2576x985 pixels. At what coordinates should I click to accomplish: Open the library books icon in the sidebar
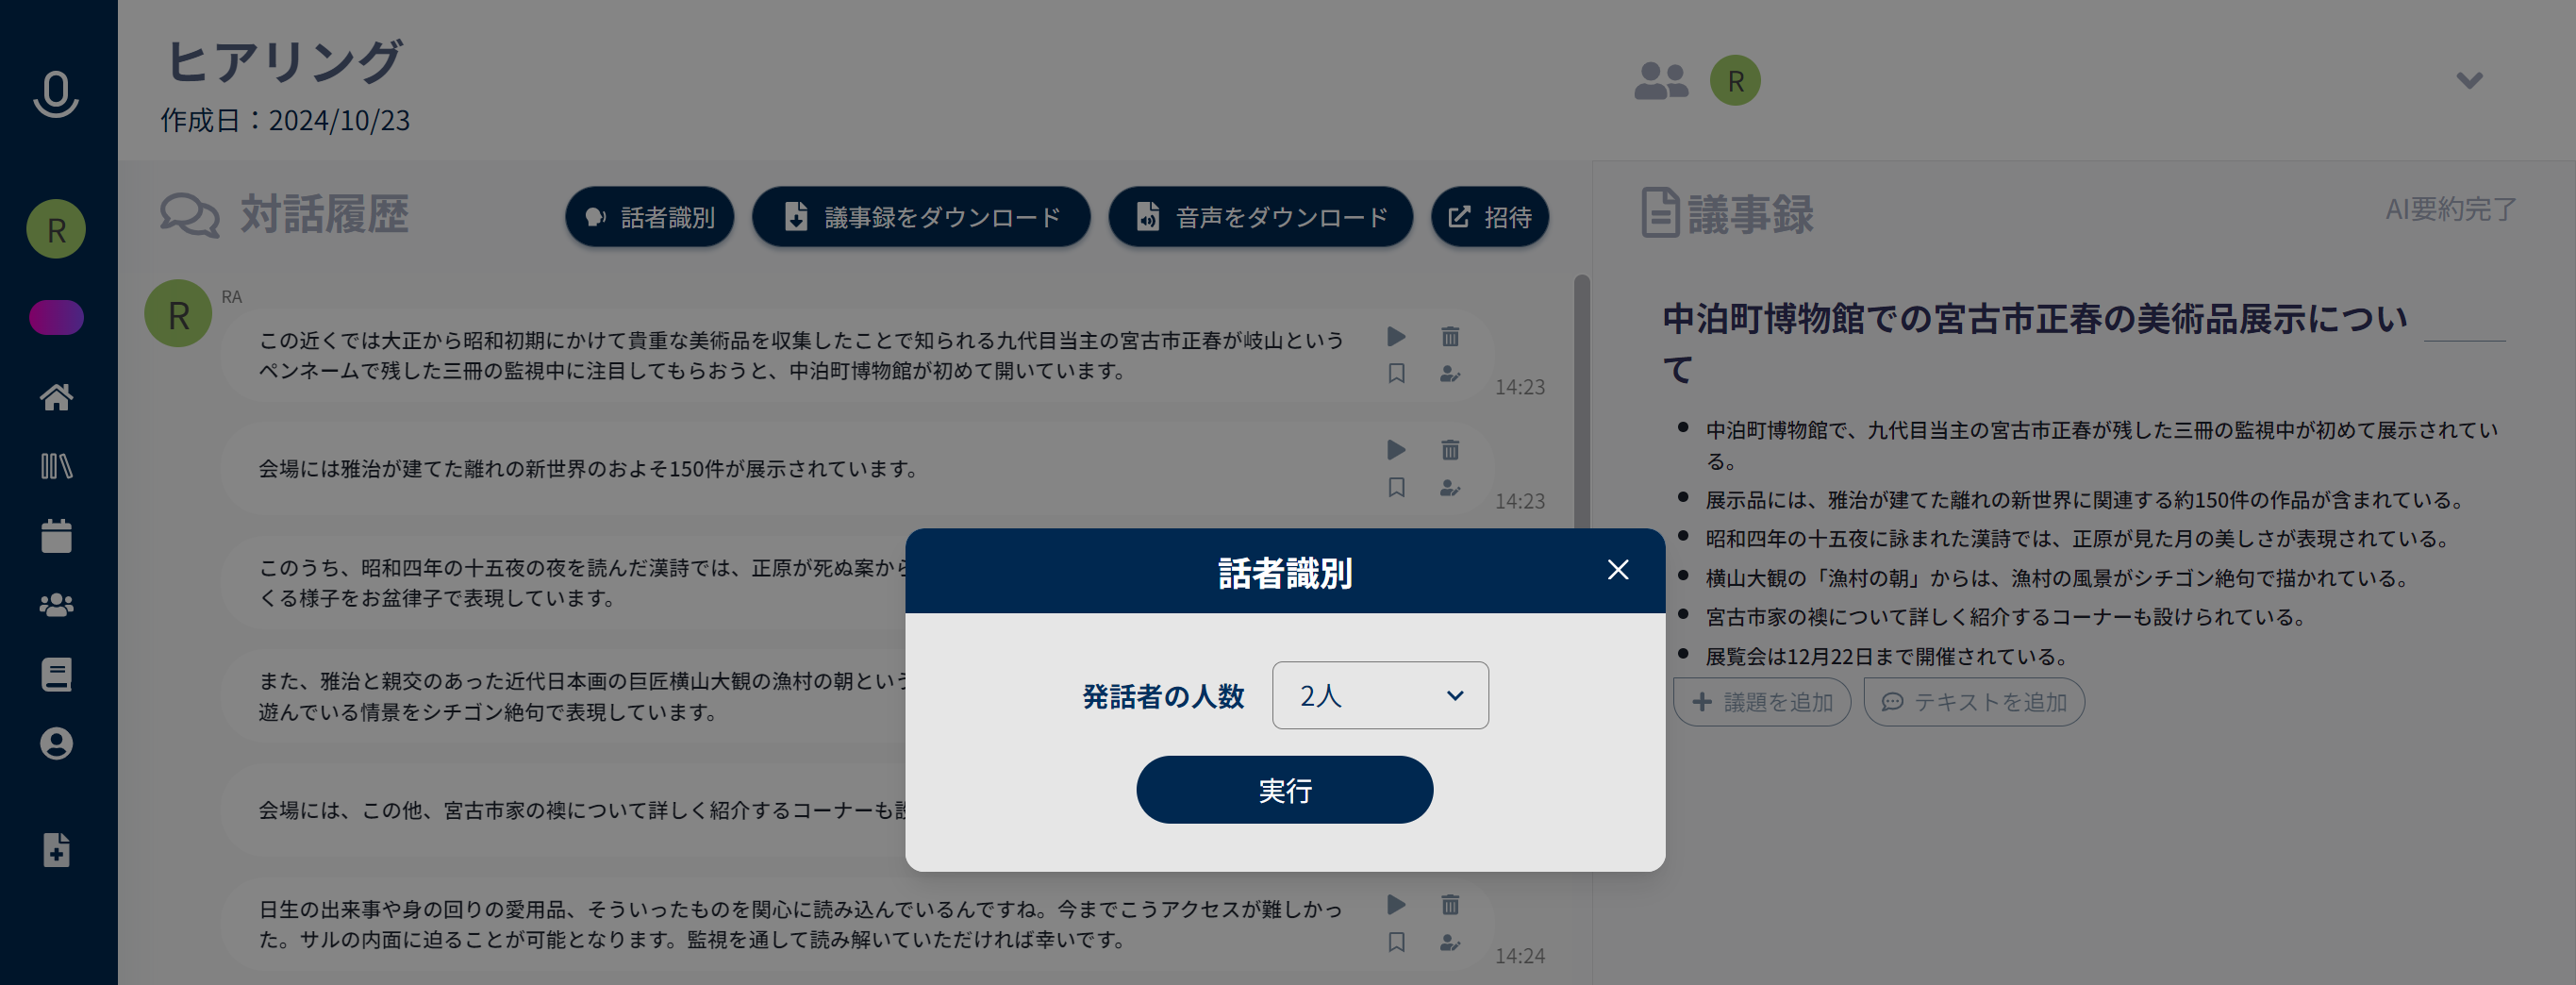click(x=56, y=466)
